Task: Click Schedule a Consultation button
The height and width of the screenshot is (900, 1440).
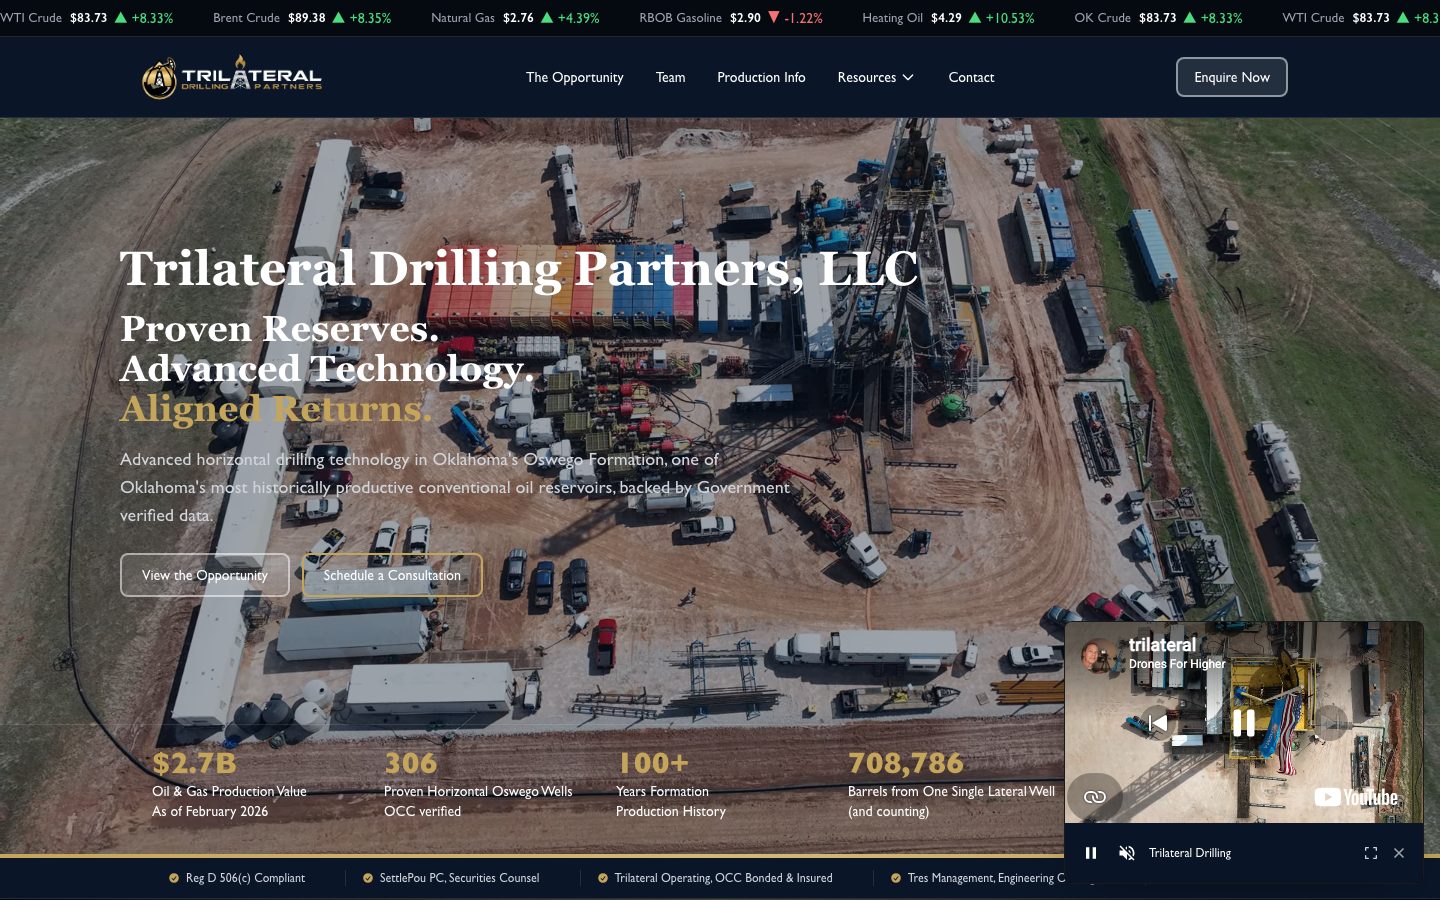Action: pos(392,575)
